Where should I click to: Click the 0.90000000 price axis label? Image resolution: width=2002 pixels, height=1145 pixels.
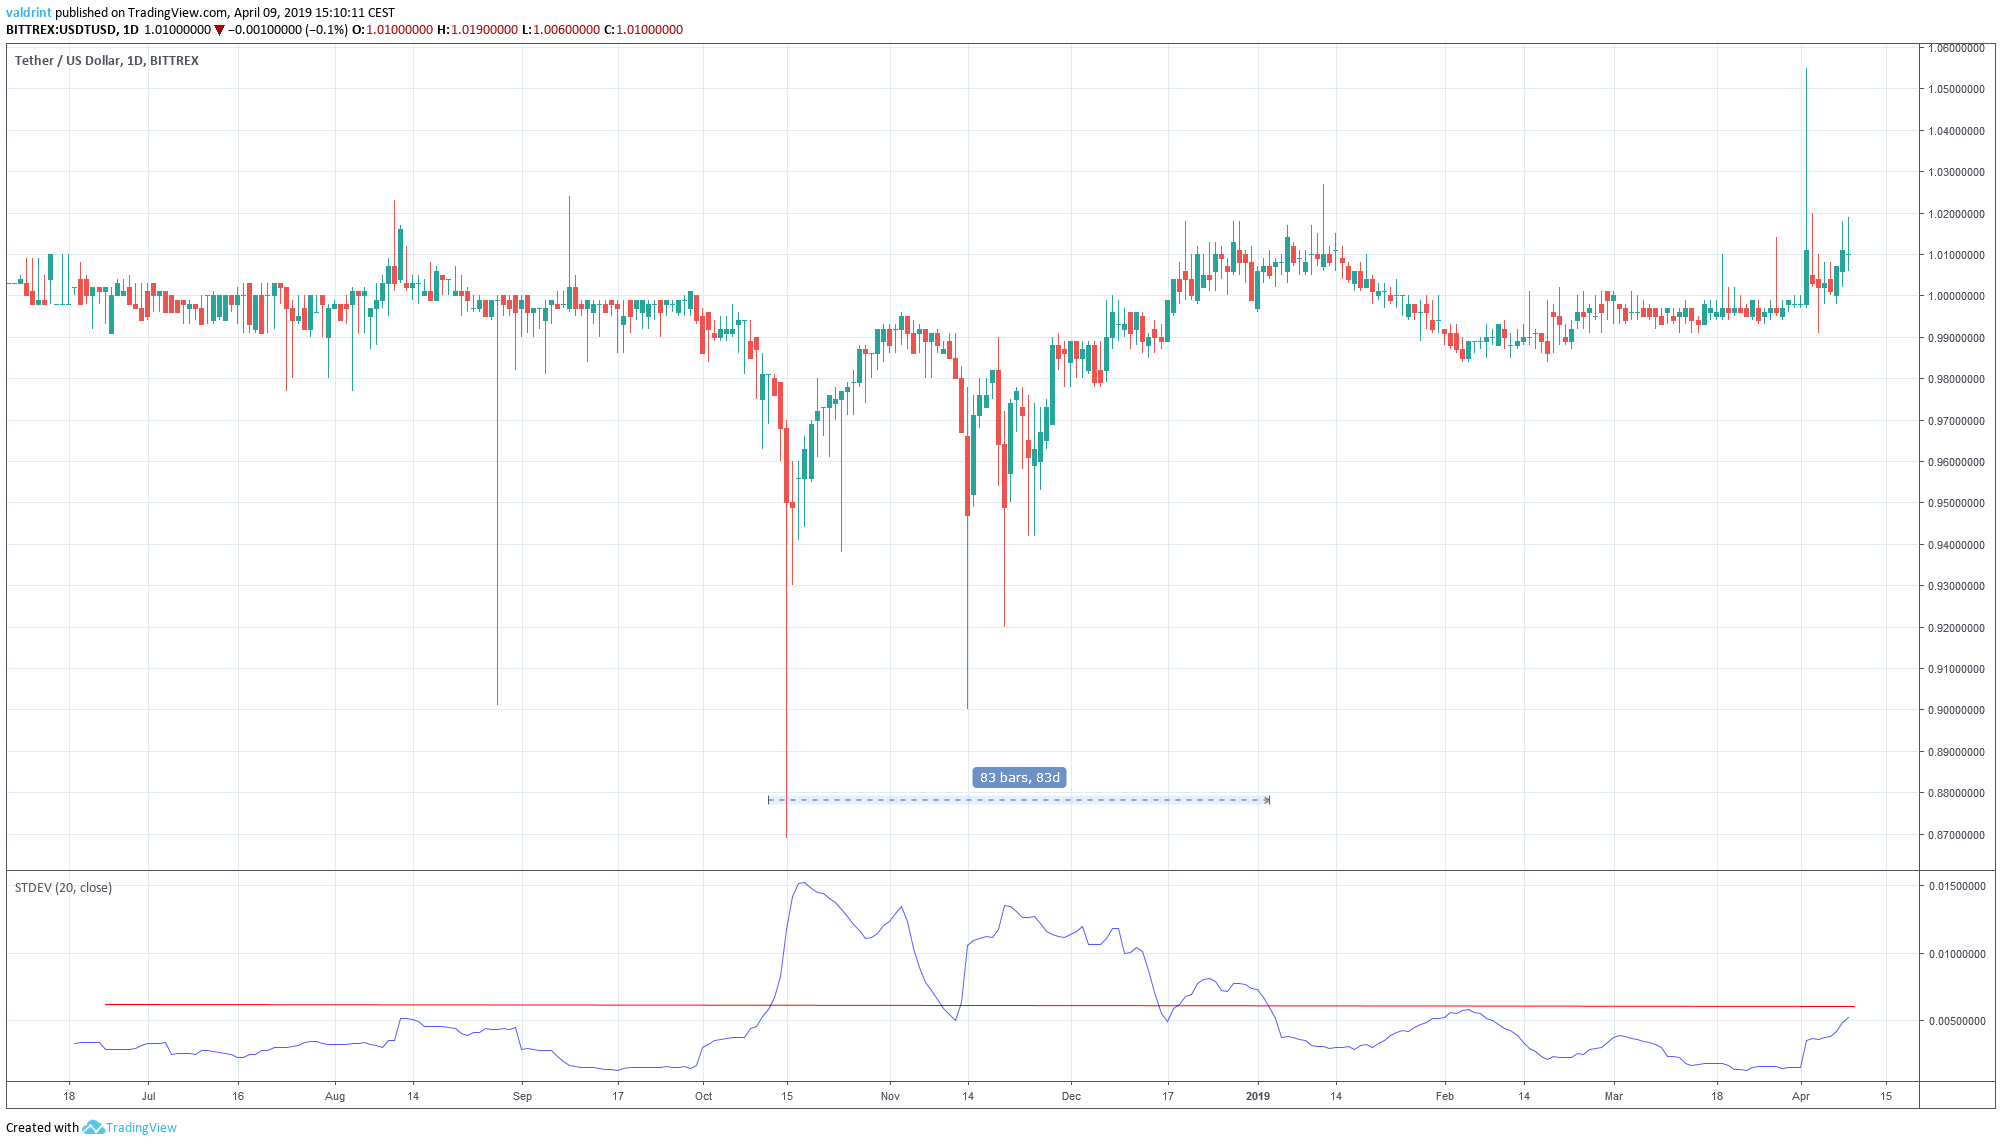(1956, 710)
